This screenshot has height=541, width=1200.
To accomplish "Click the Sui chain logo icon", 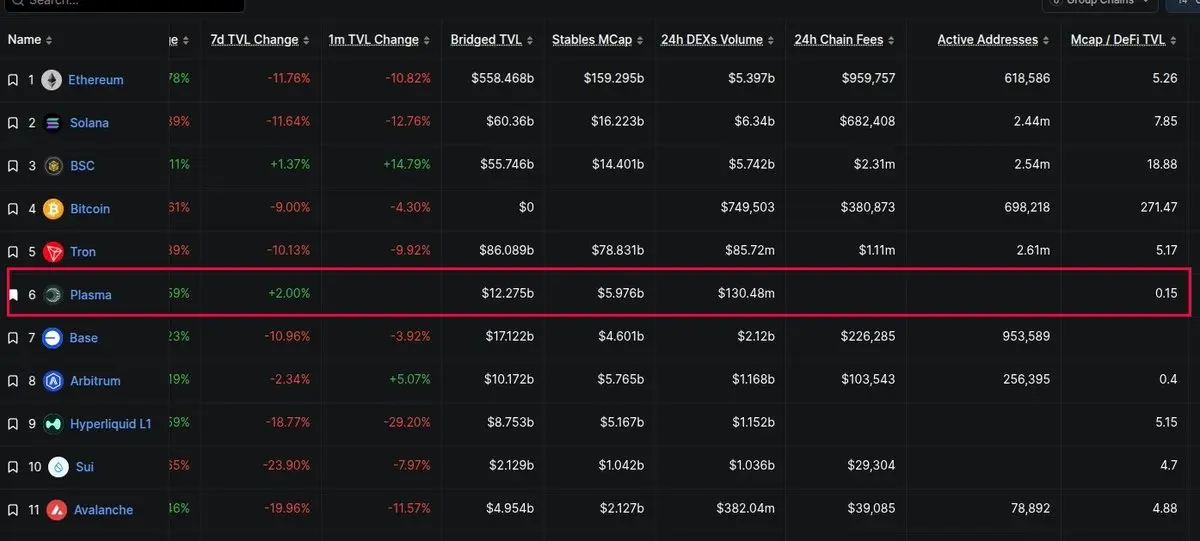I will [59, 467].
